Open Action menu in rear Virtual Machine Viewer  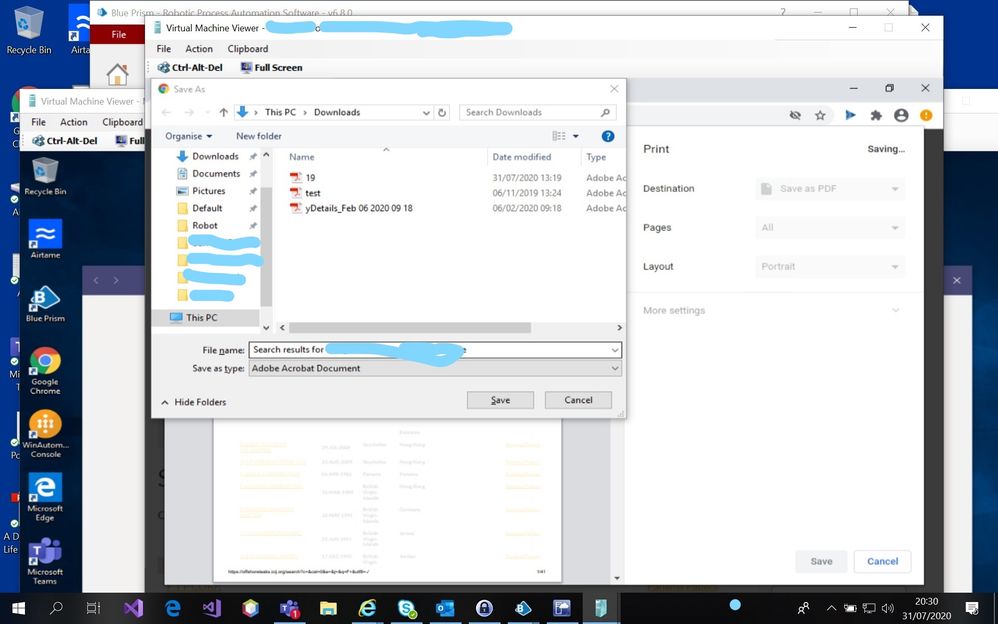point(74,122)
